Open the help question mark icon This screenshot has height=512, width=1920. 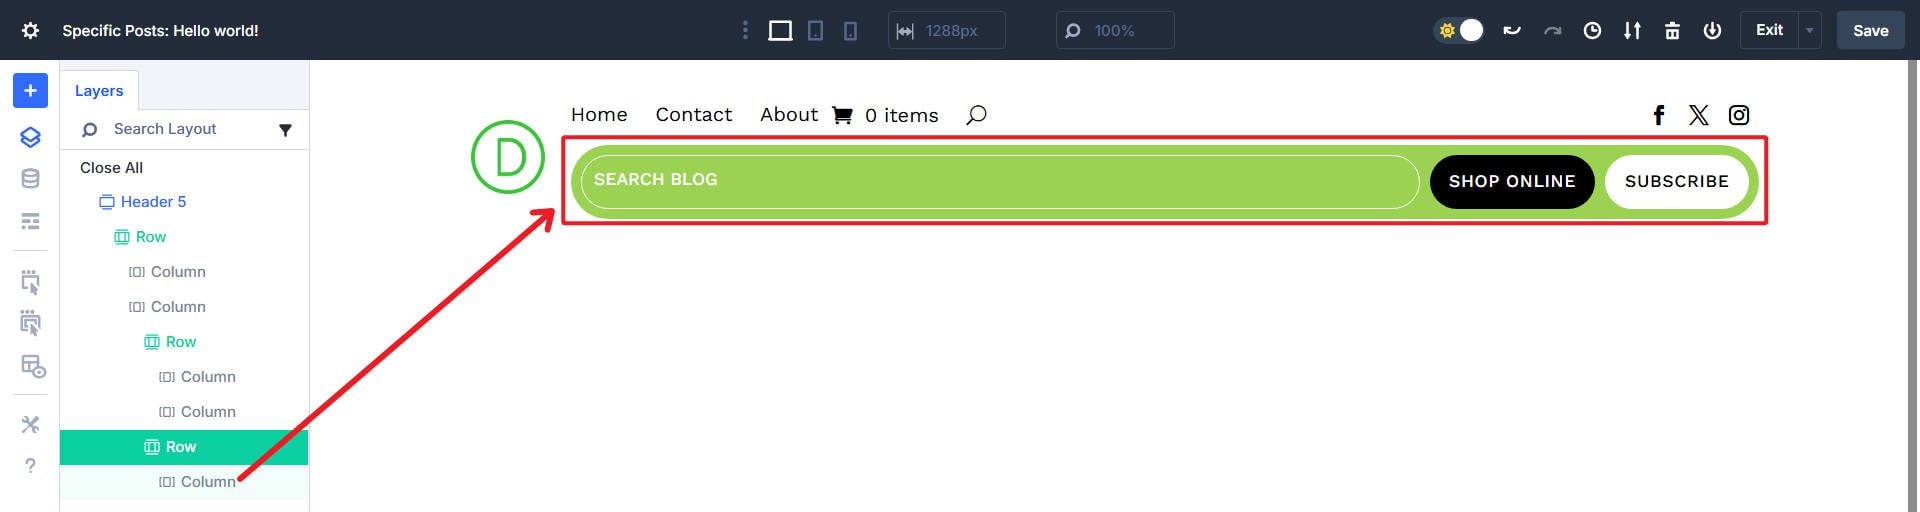pos(30,466)
